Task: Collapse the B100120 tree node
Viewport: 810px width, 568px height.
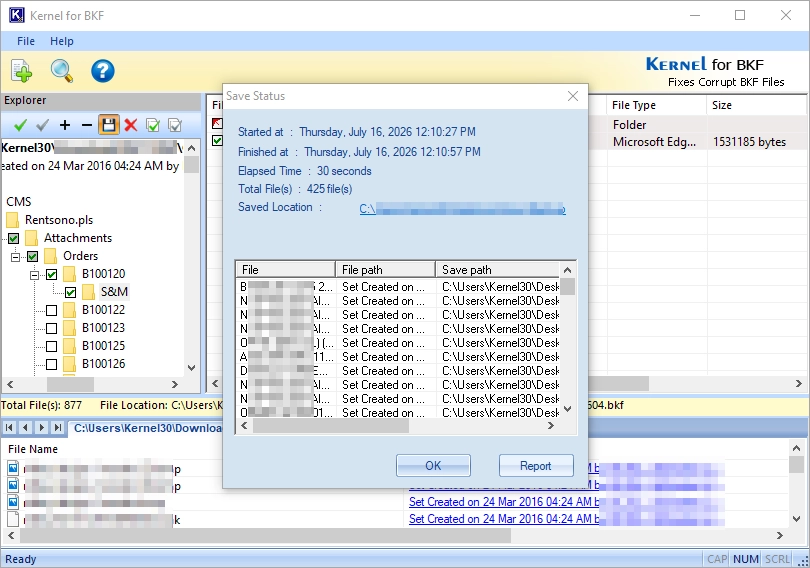Action: [x=35, y=275]
